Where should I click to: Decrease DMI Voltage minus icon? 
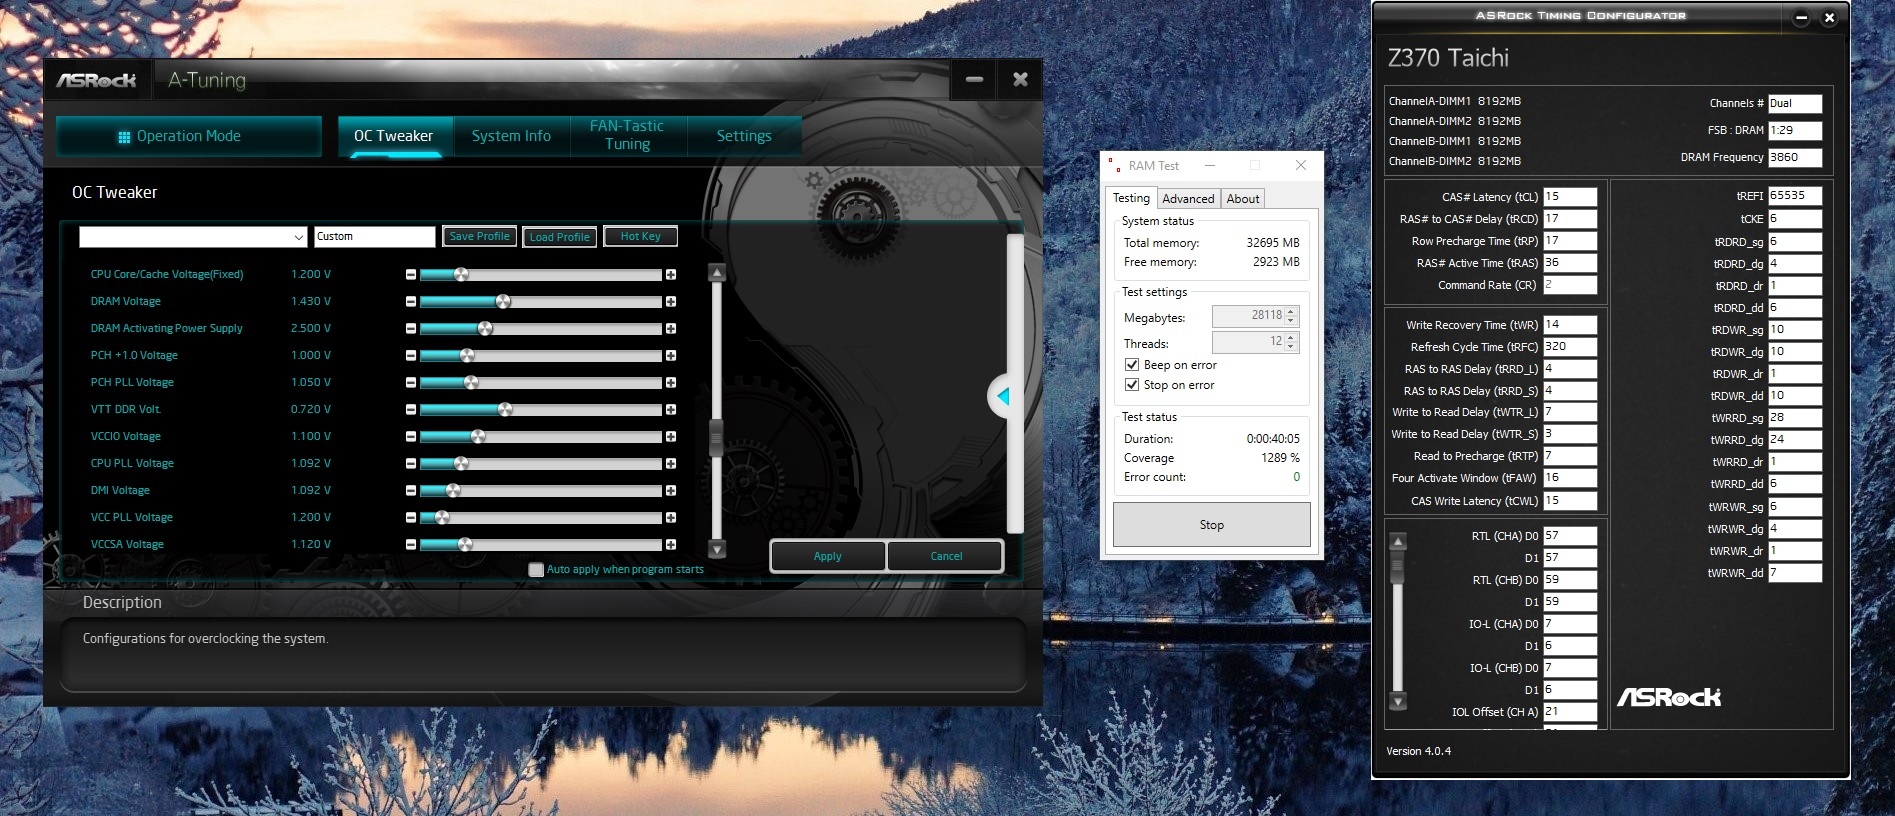pyautogui.click(x=411, y=490)
